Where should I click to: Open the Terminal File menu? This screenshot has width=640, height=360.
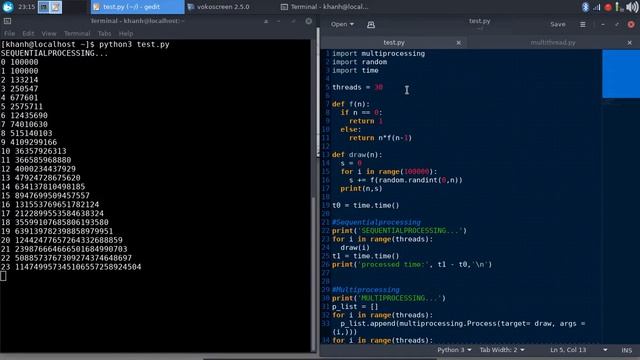(9, 33)
